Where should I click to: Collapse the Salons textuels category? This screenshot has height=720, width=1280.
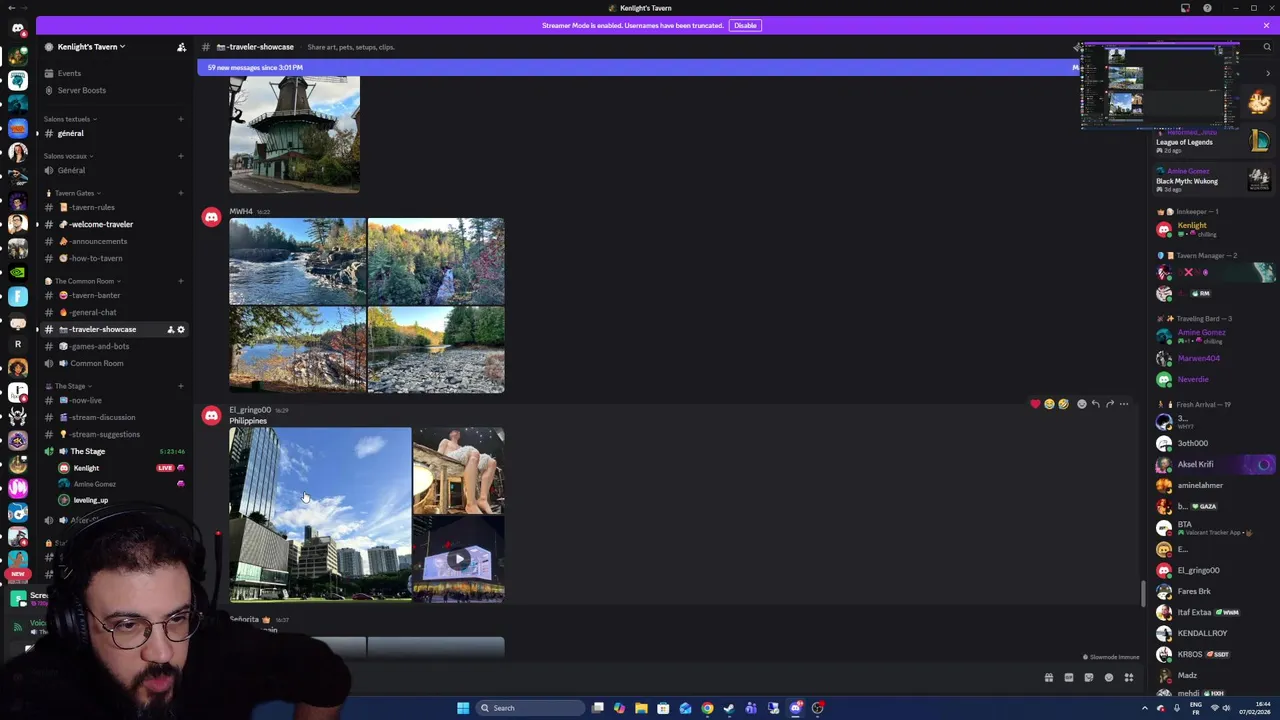pyautogui.click(x=70, y=119)
